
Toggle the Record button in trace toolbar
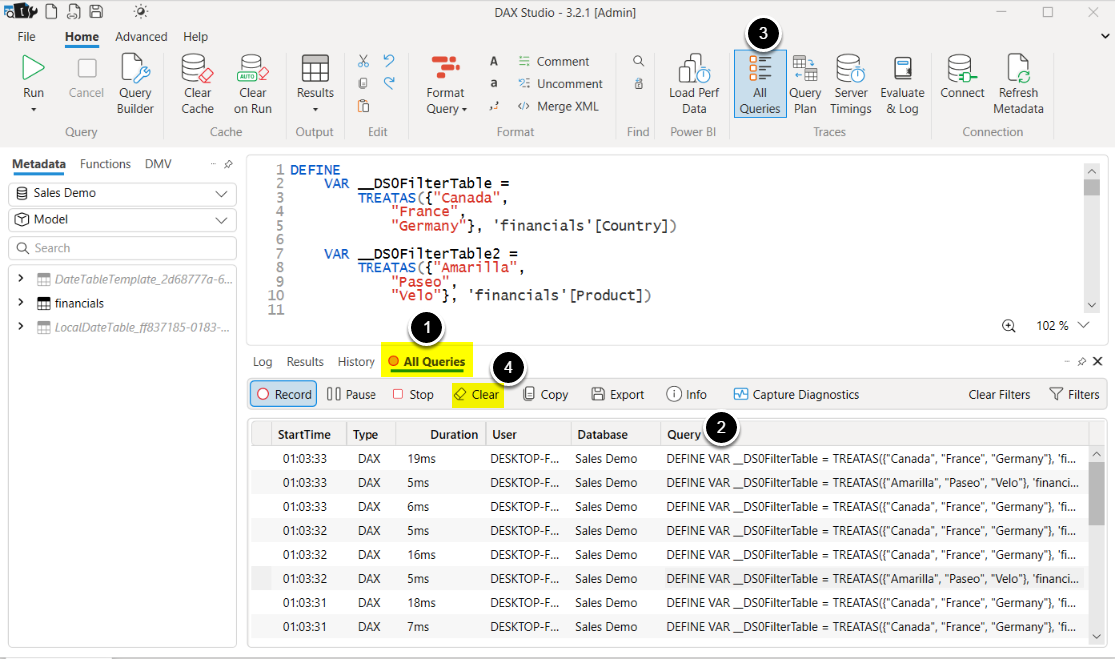[283, 394]
